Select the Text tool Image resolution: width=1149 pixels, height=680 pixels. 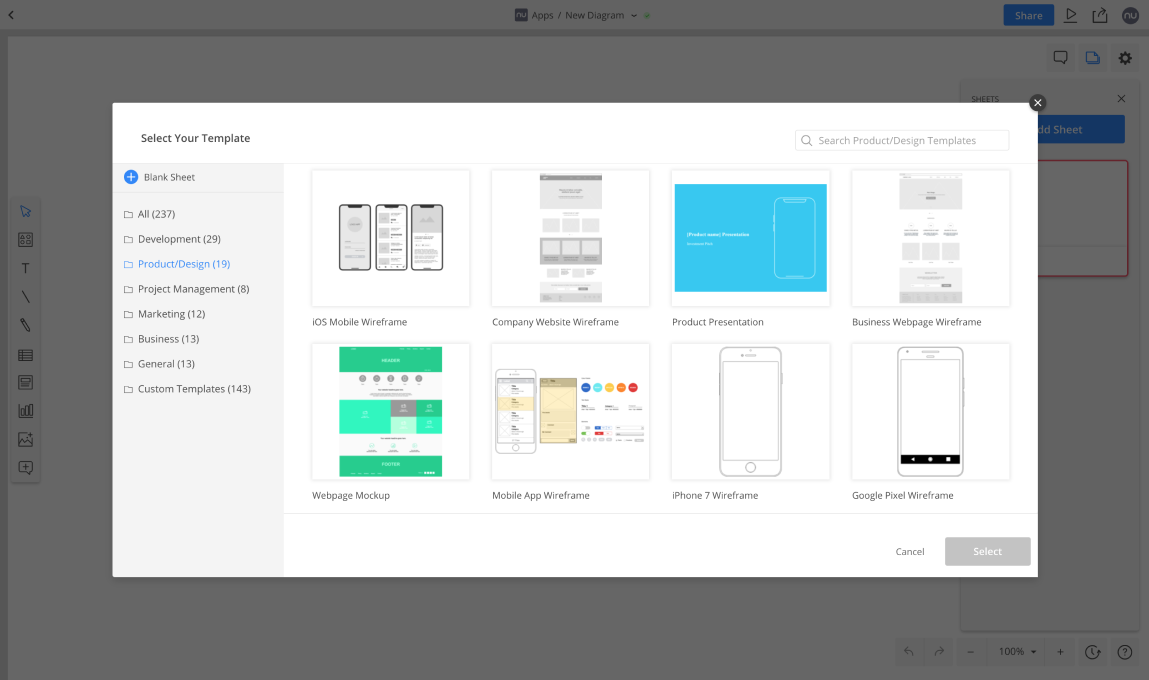click(25, 267)
